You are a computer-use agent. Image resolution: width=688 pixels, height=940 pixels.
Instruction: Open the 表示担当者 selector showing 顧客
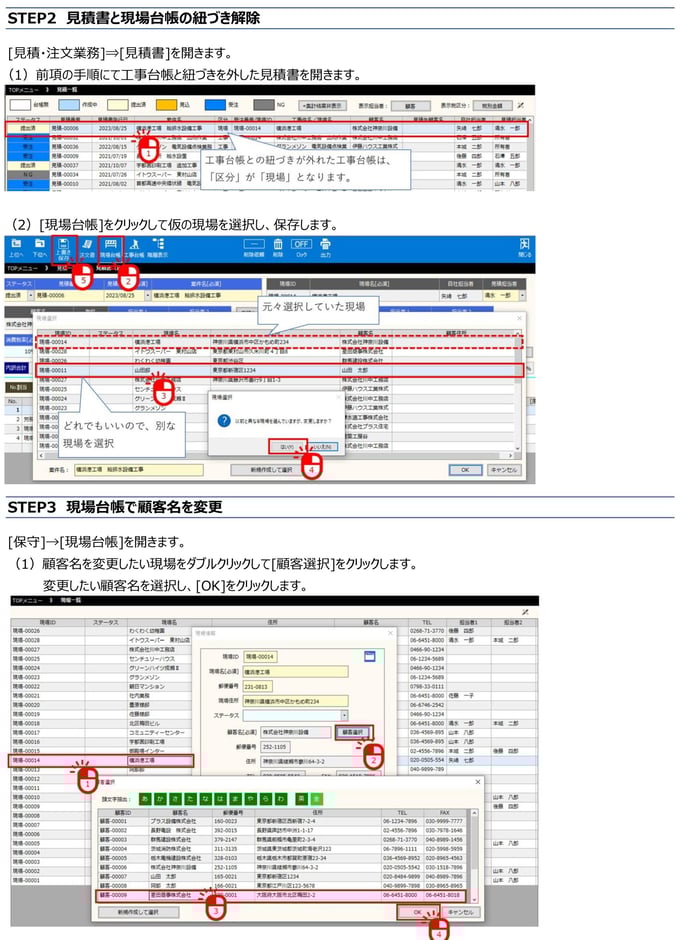410,104
